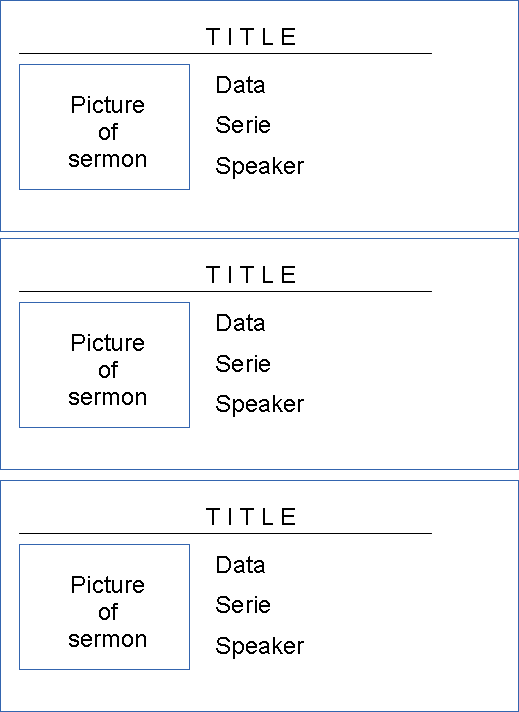The width and height of the screenshot is (519, 712).
Task: Click the TITLE heading of third card
Action: (x=251, y=517)
